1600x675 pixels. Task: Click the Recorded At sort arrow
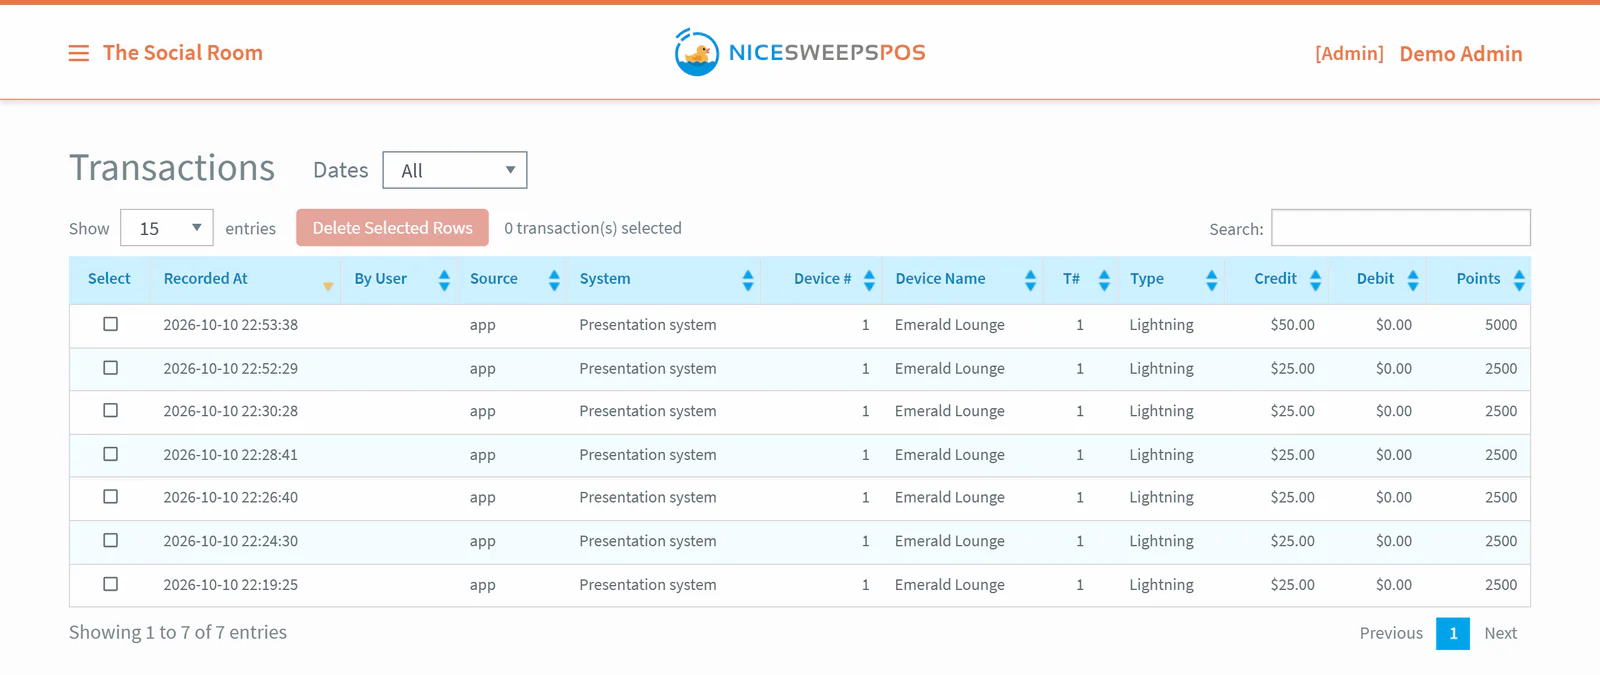point(328,286)
